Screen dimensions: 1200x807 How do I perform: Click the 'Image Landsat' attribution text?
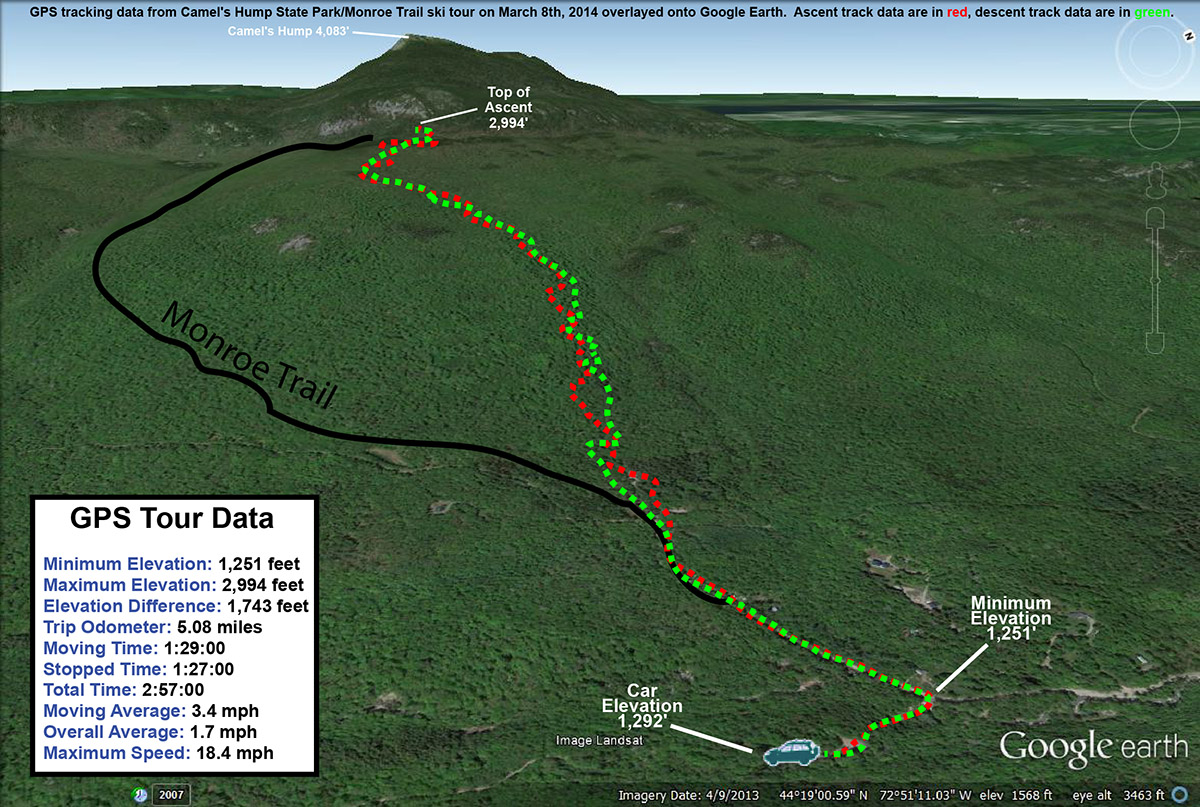[x=601, y=739]
